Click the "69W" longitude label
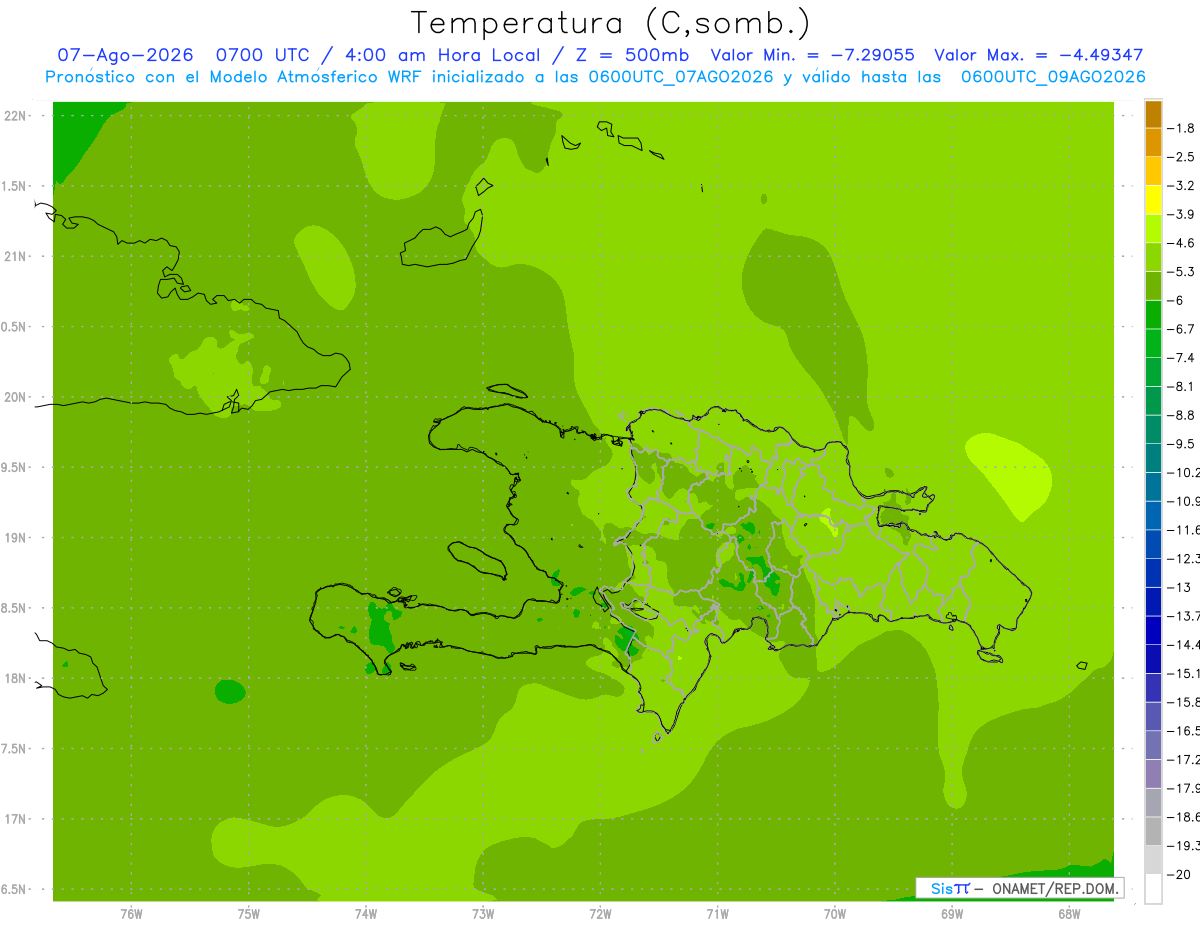 click(x=952, y=914)
